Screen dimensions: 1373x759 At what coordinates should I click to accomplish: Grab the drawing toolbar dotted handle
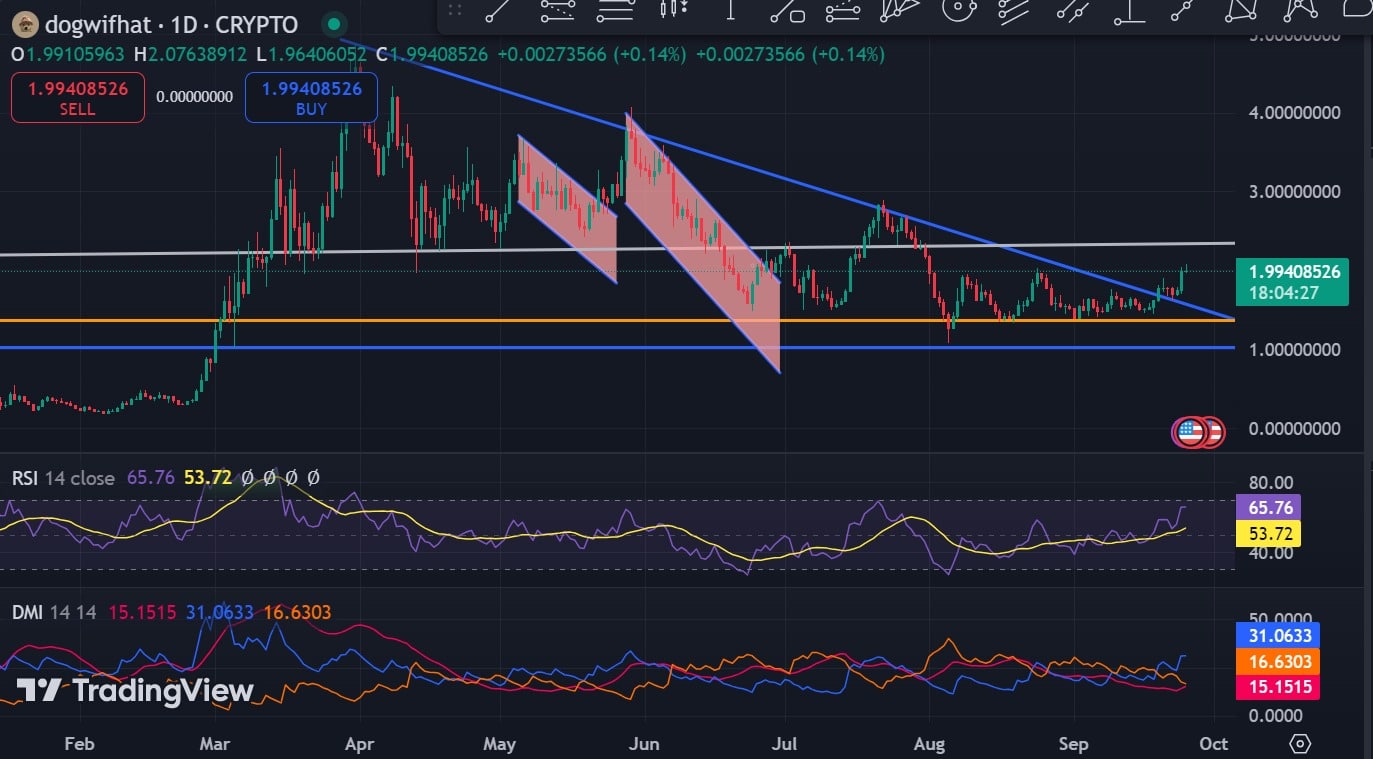[x=455, y=10]
